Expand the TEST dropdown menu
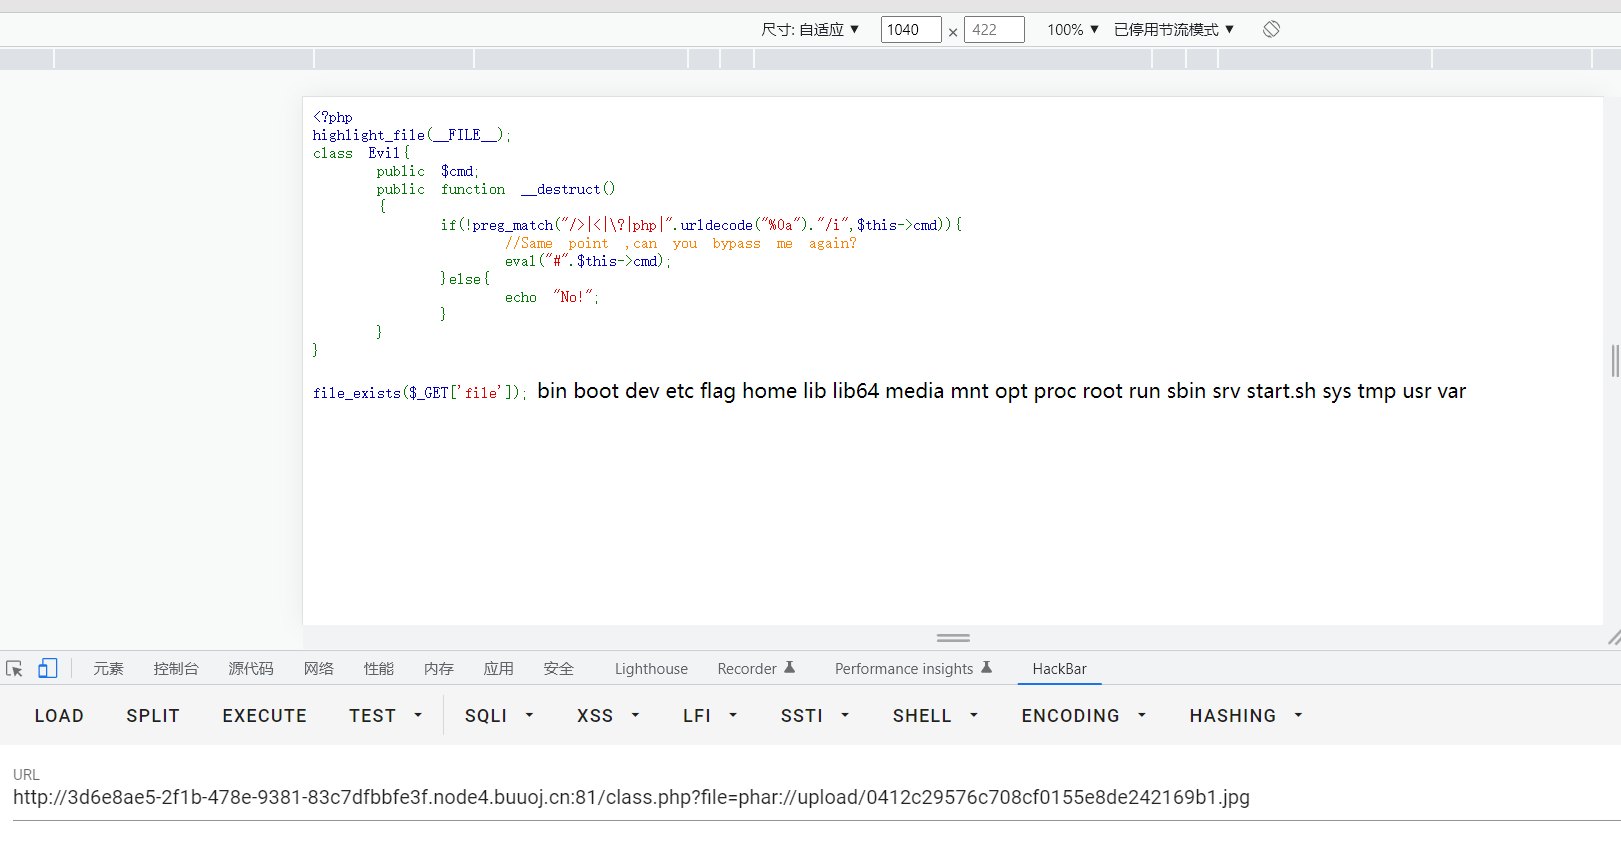Screen dimensions: 1621x850 [386, 716]
